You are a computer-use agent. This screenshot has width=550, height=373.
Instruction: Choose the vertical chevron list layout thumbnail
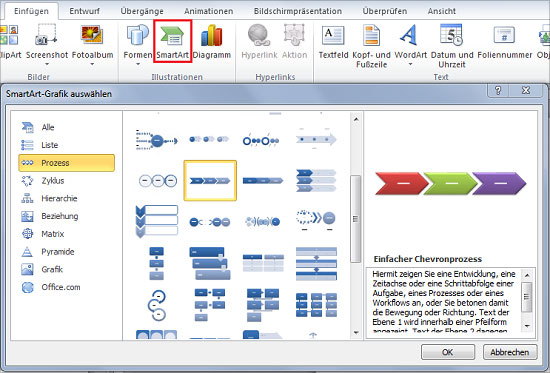pyautogui.click(x=157, y=221)
